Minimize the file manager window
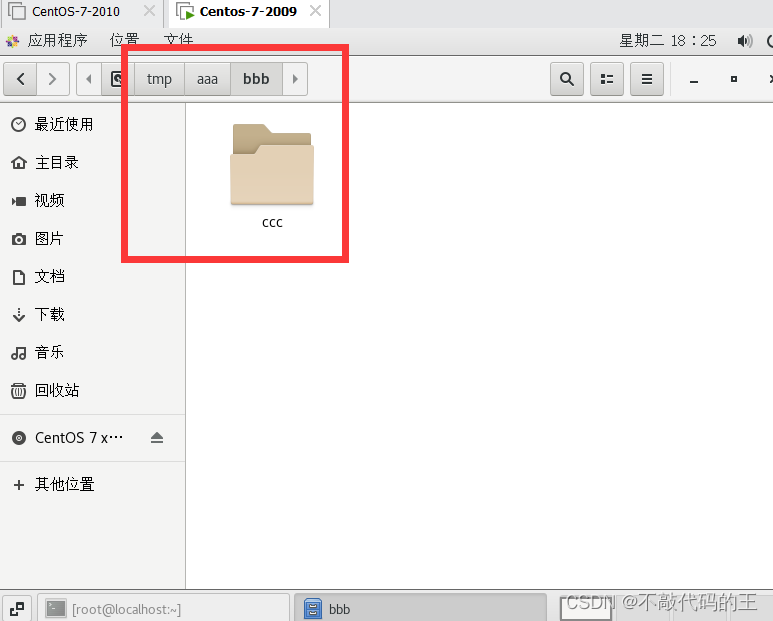 [x=694, y=80]
